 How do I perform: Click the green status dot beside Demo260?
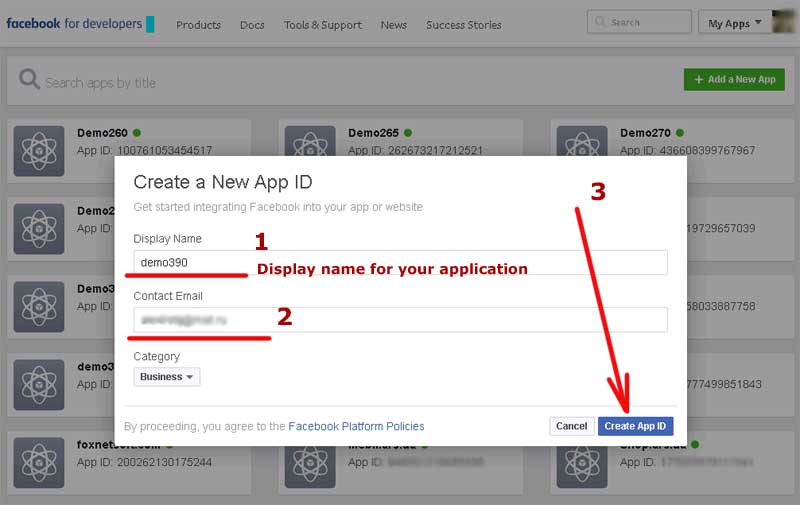pyautogui.click(x=137, y=133)
